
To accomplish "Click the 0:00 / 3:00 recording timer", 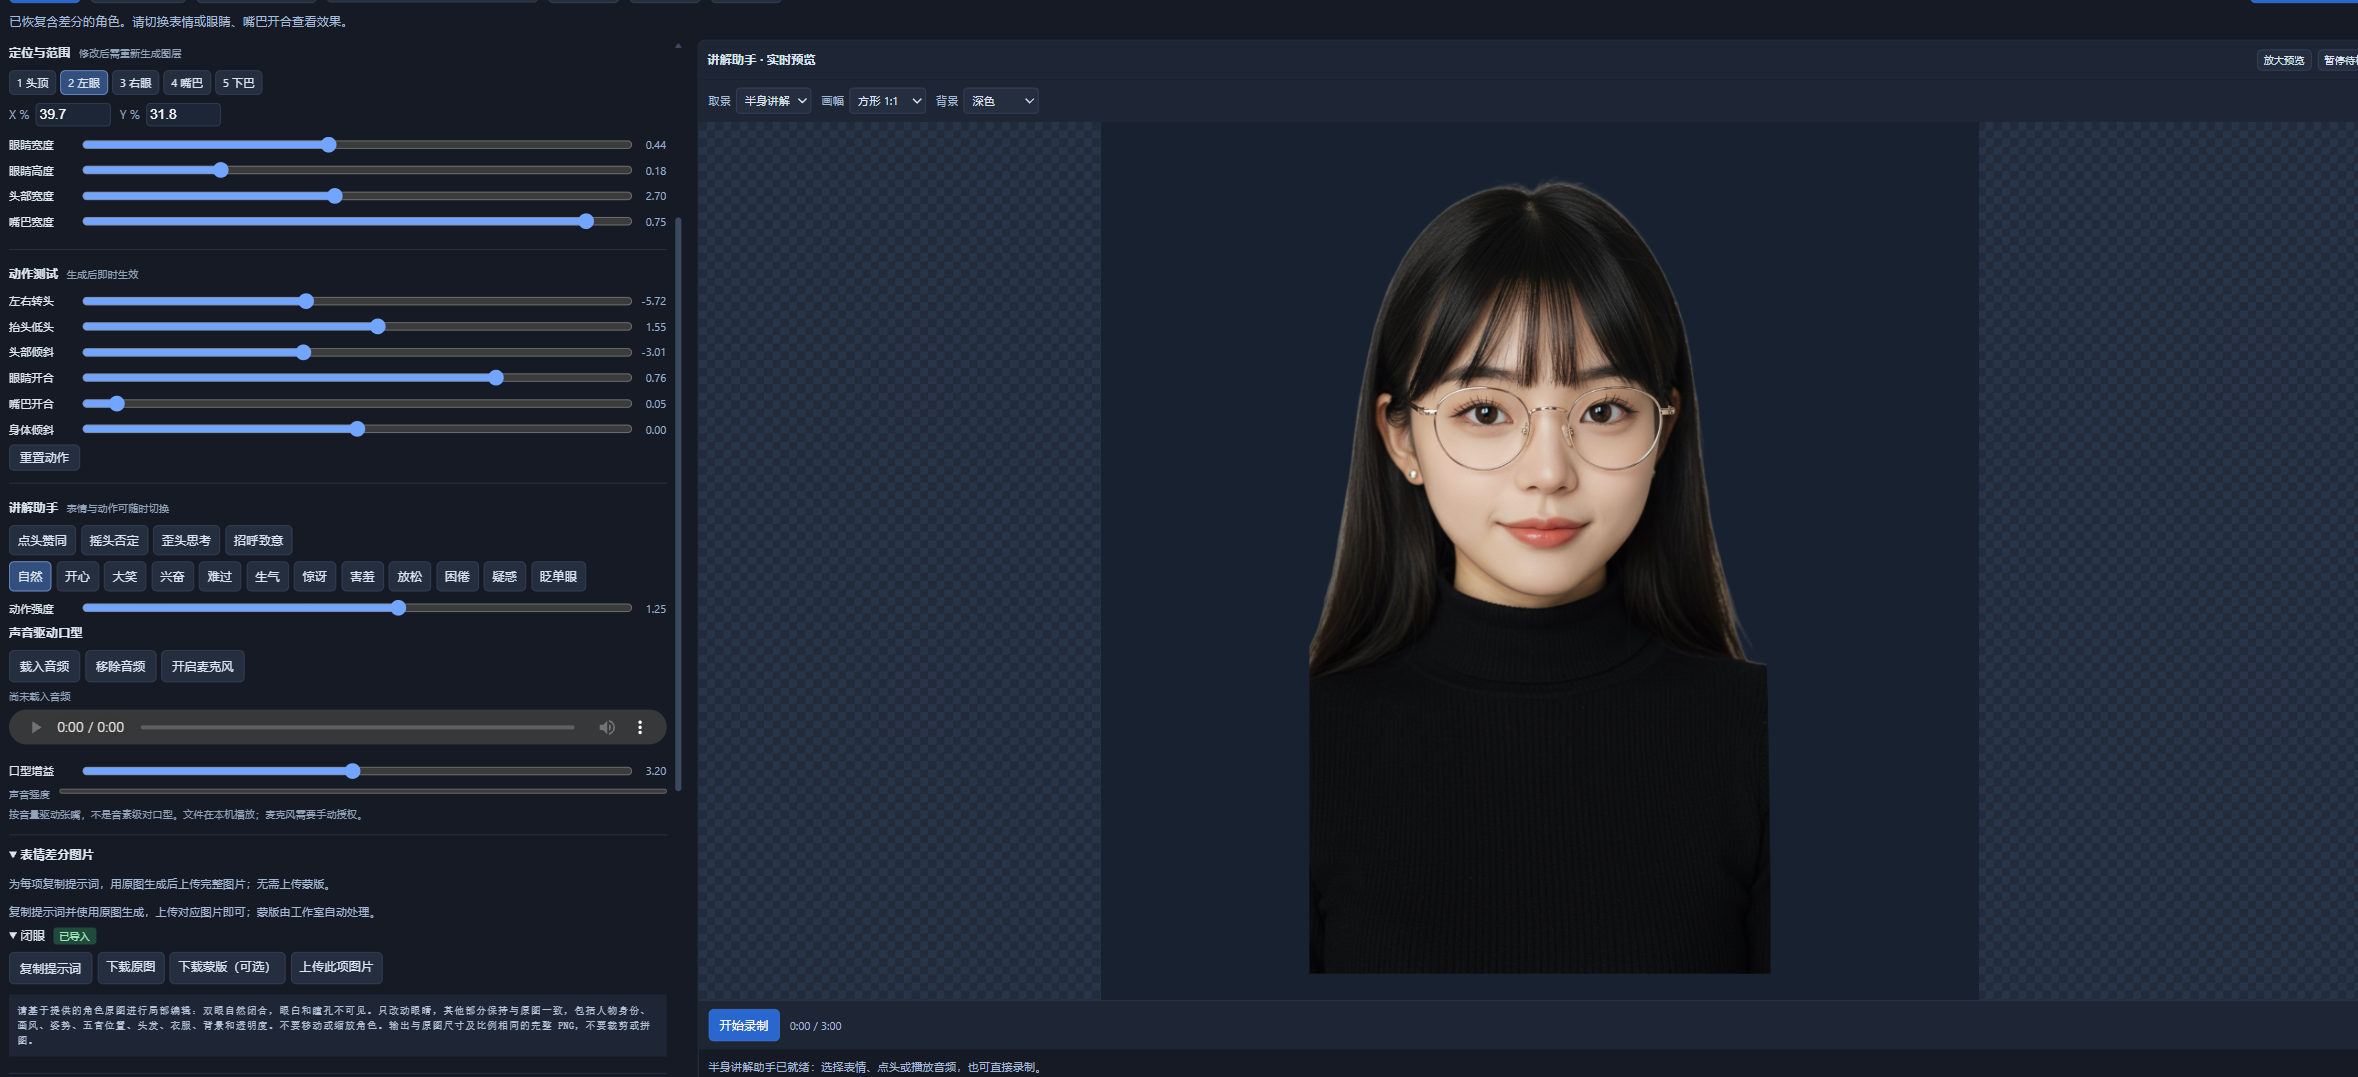I will (x=815, y=1026).
